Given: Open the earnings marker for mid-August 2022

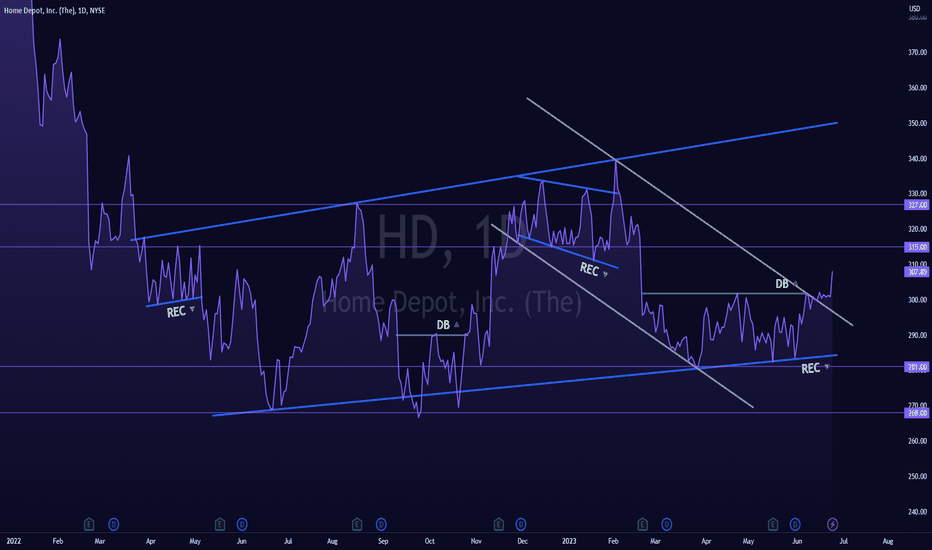Looking at the screenshot, I should click(357, 524).
